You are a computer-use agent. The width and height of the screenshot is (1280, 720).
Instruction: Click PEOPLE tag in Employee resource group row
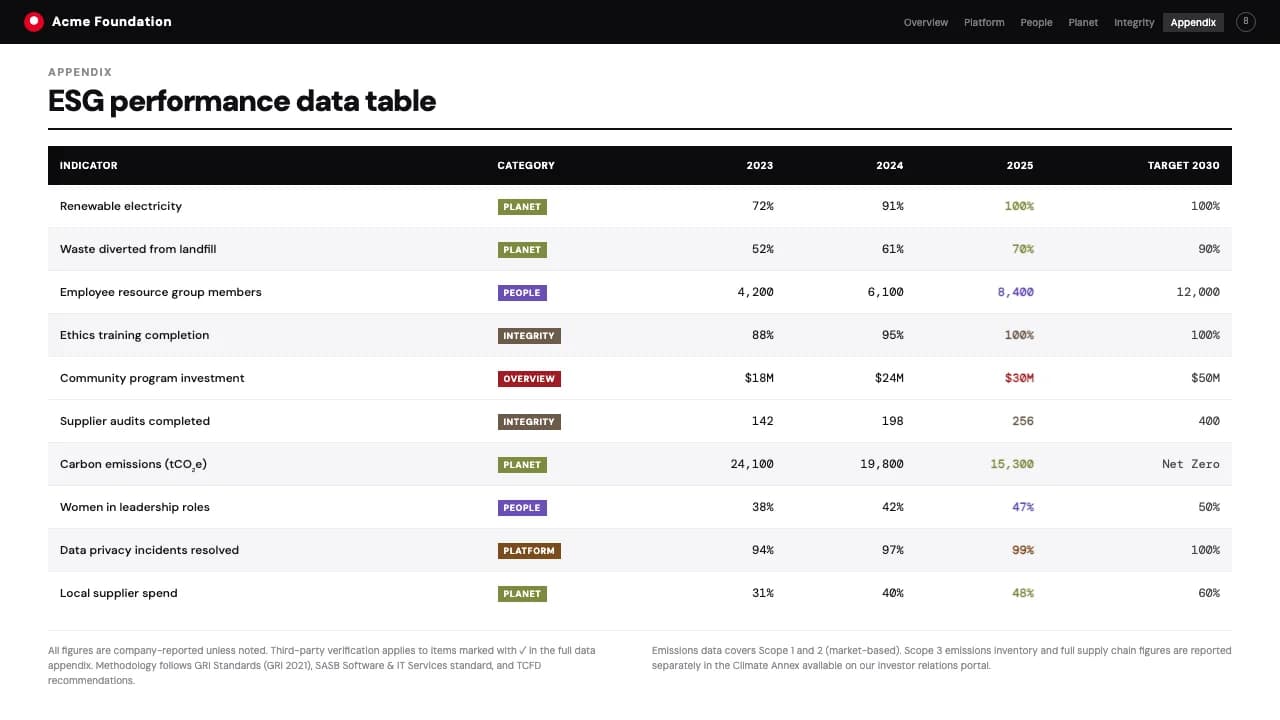pos(522,293)
